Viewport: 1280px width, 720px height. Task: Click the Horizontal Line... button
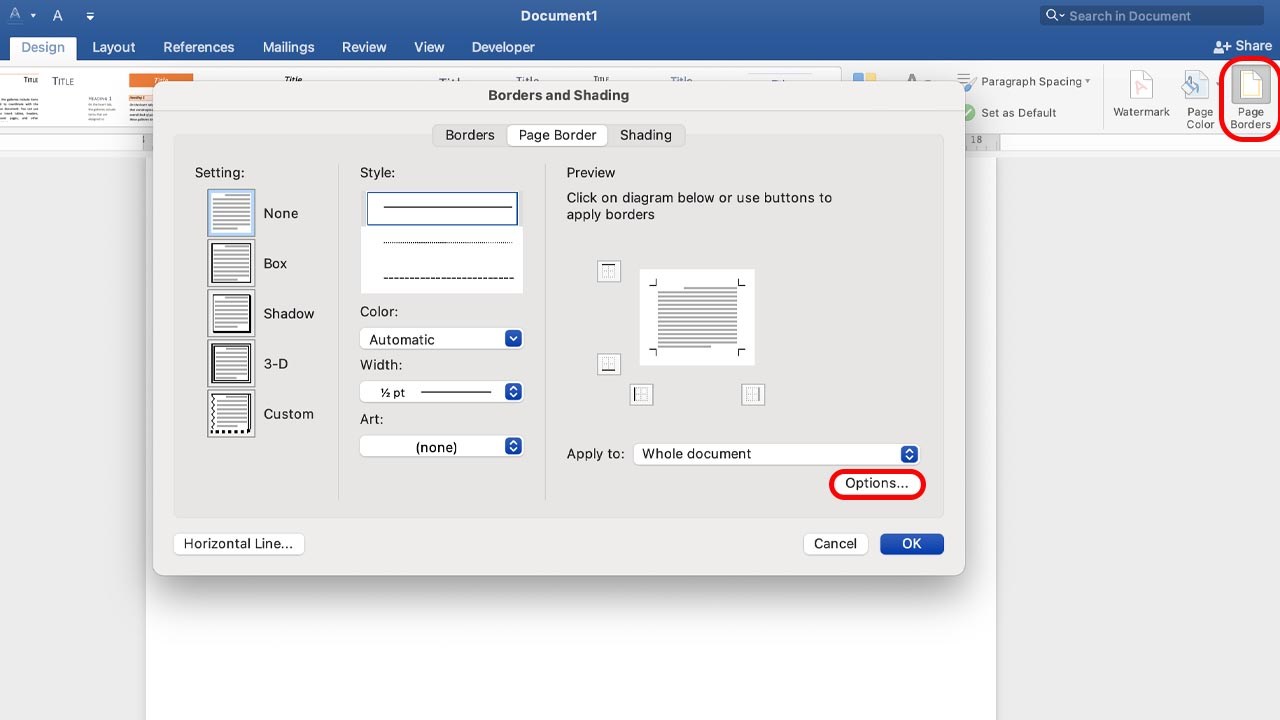239,544
